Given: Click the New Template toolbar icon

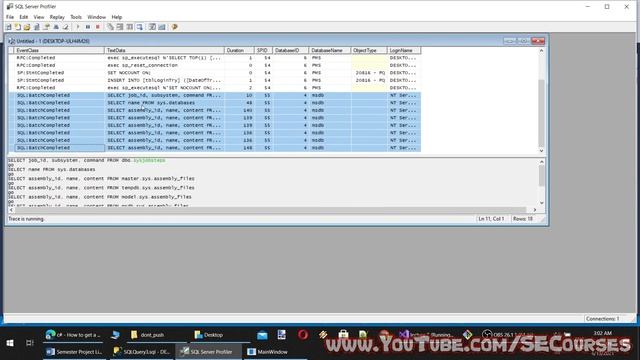Looking at the screenshot, I should click(18, 27).
